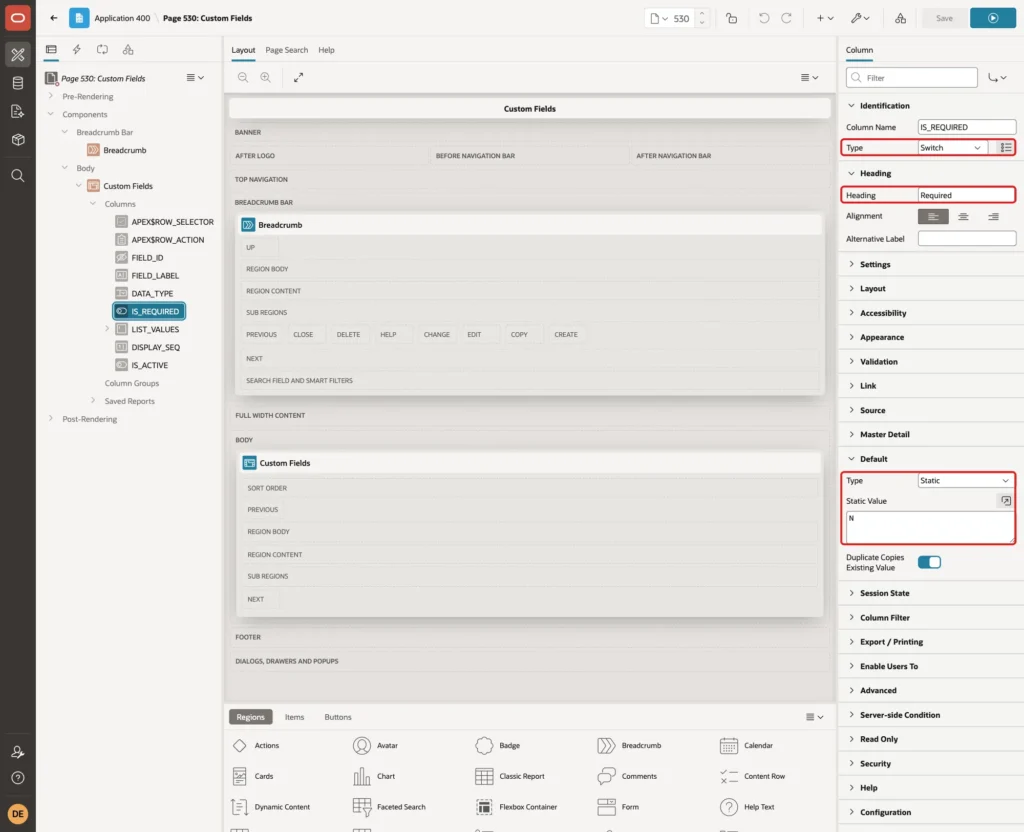Screen dimensions: 1024x832
Task: Click the Application 400 page icon
Action: [x=79, y=18]
